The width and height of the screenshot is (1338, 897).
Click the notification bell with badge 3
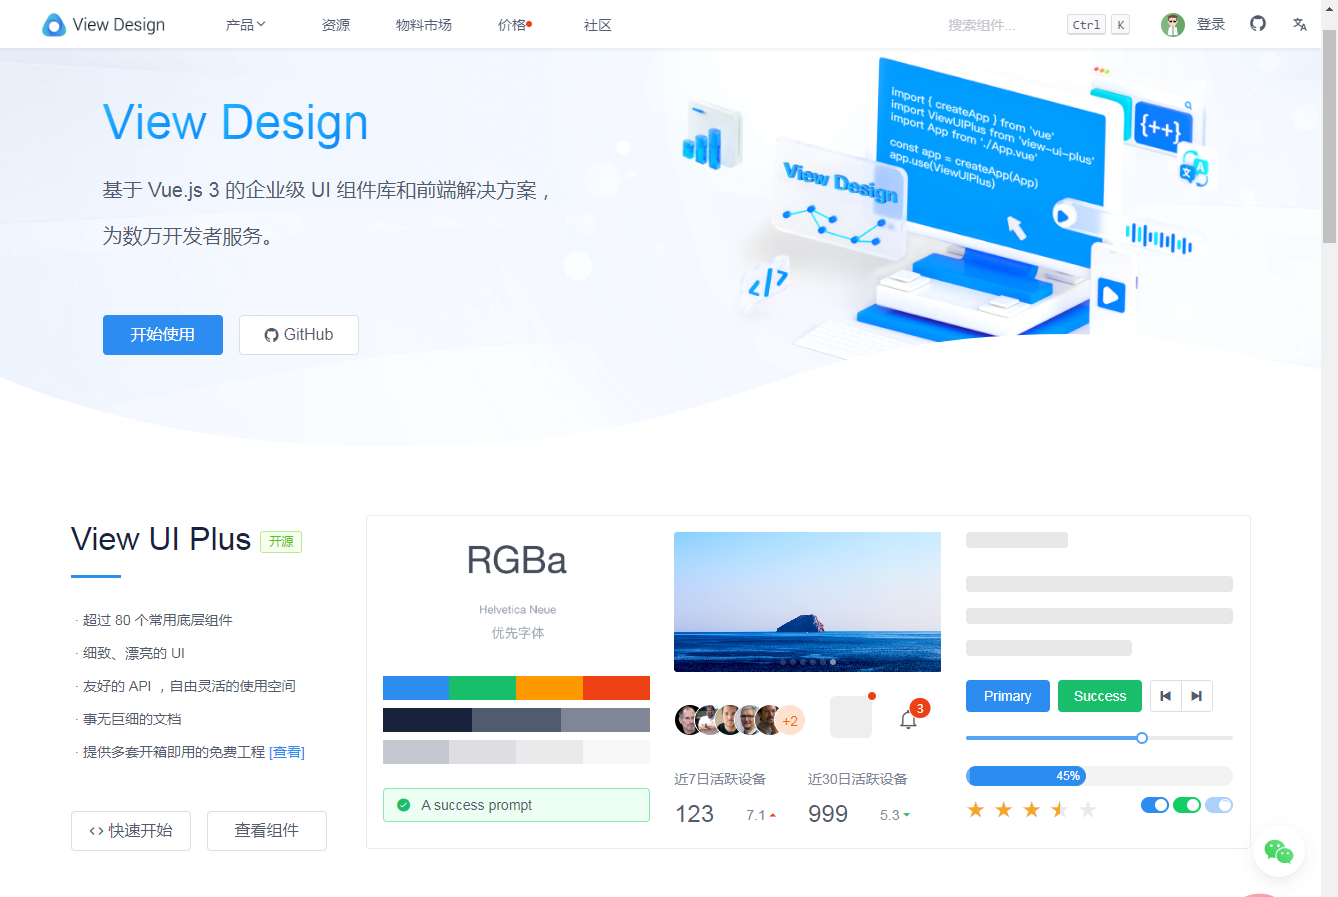[x=909, y=719]
